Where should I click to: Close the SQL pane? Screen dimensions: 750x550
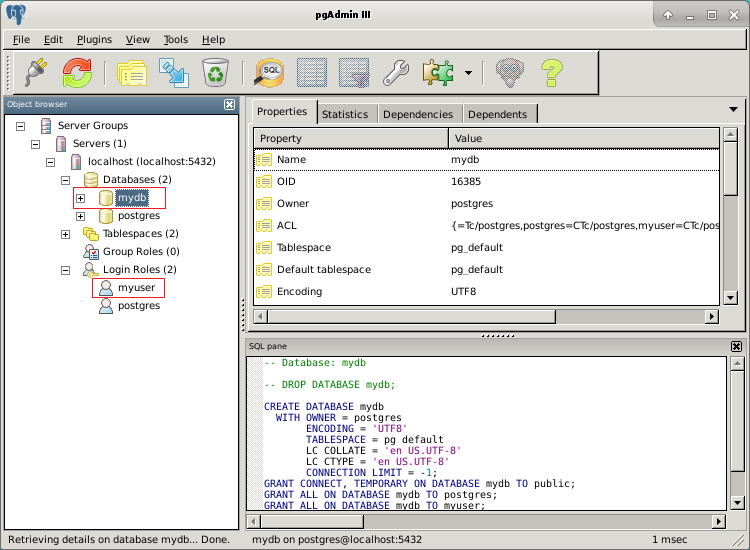click(737, 346)
